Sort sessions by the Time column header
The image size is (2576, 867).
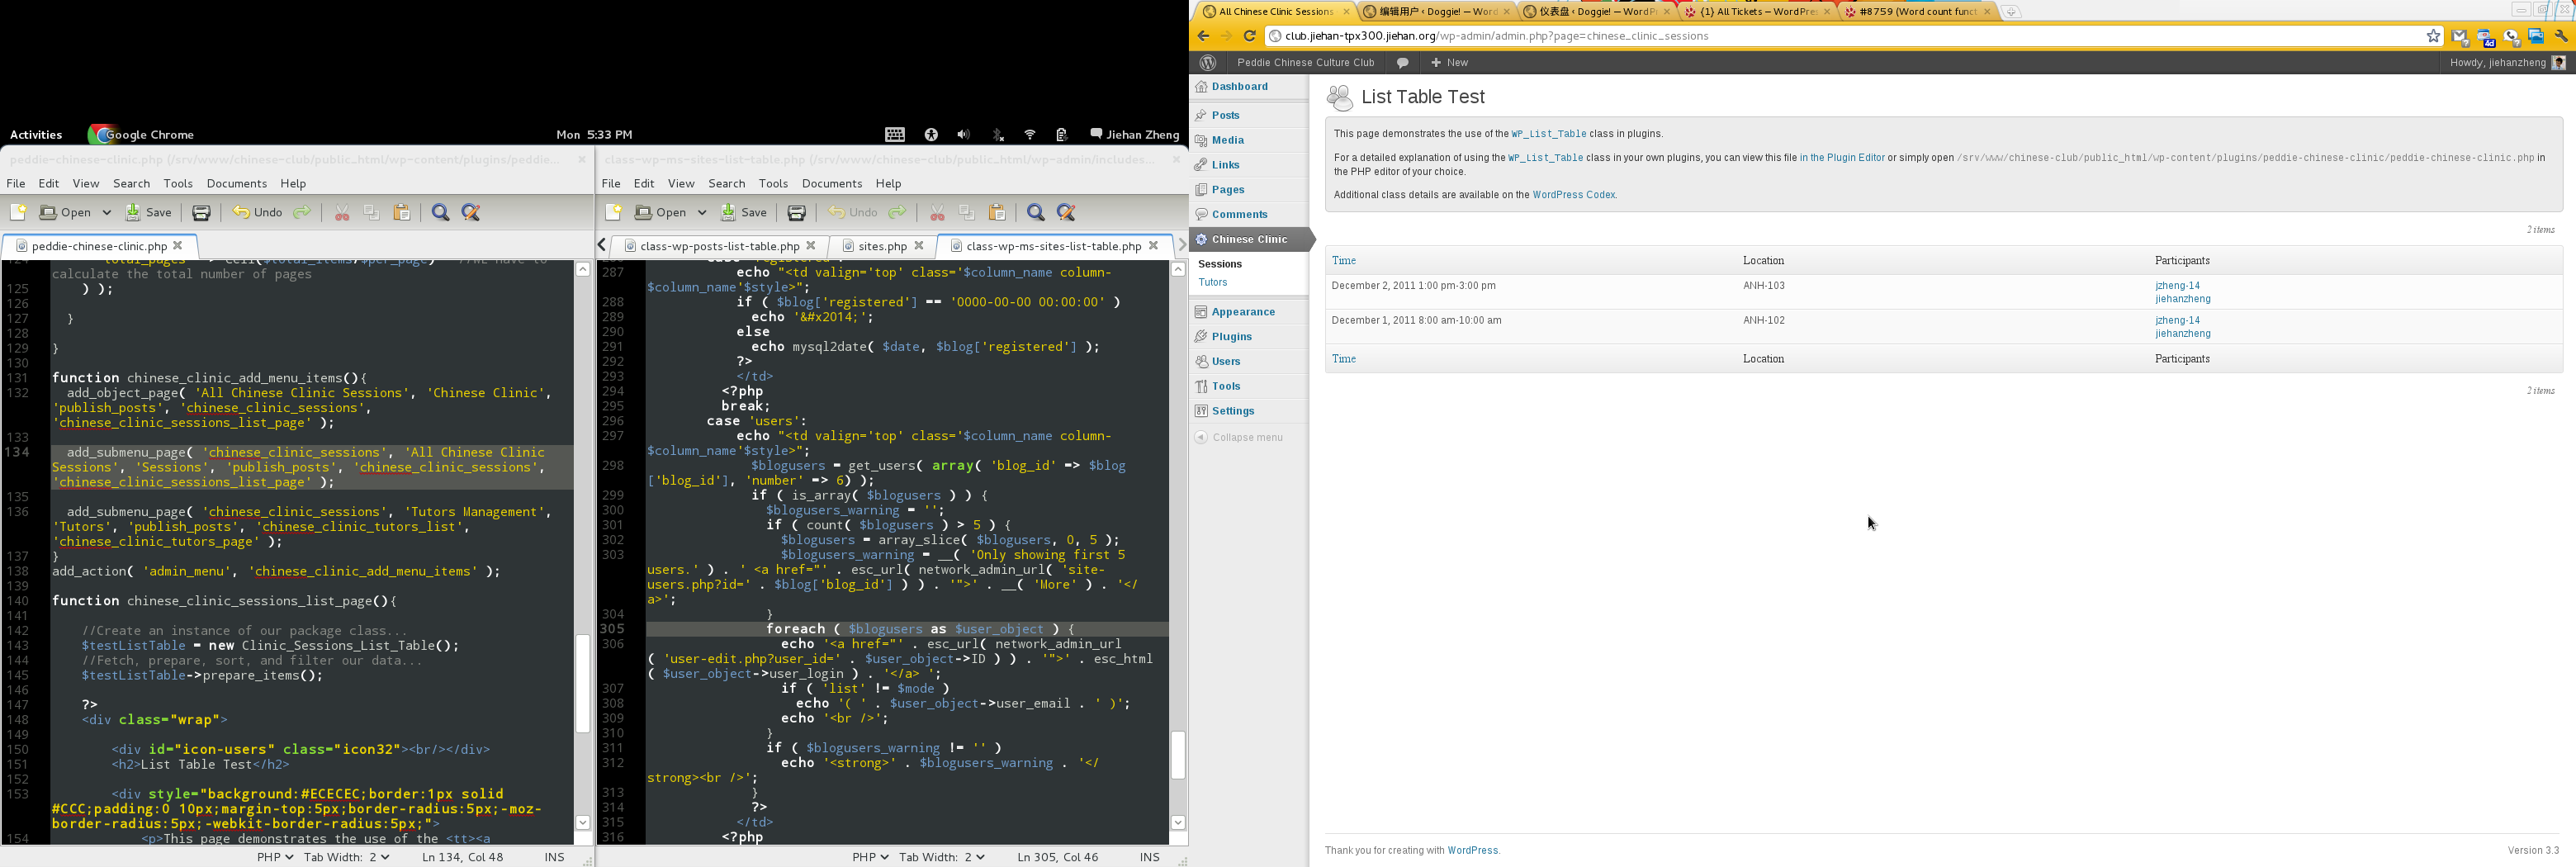tap(1343, 260)
